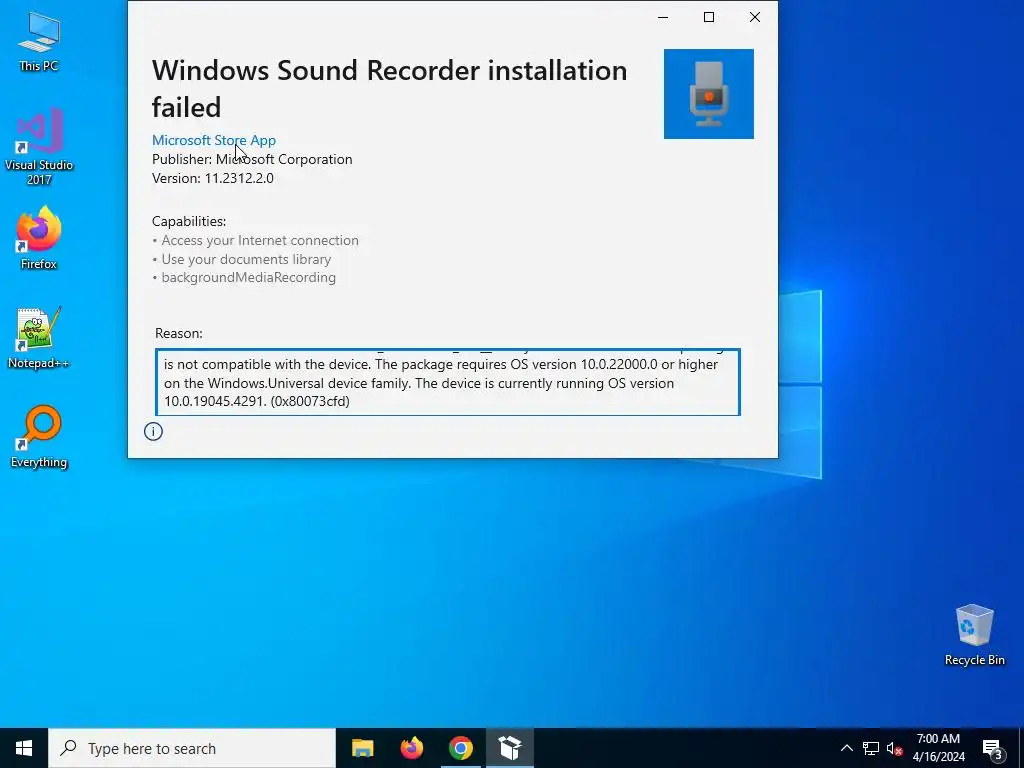Open the Microsoft Store App link
Viewport: 1024px width, 768px height.
click(x=214, y=140)
